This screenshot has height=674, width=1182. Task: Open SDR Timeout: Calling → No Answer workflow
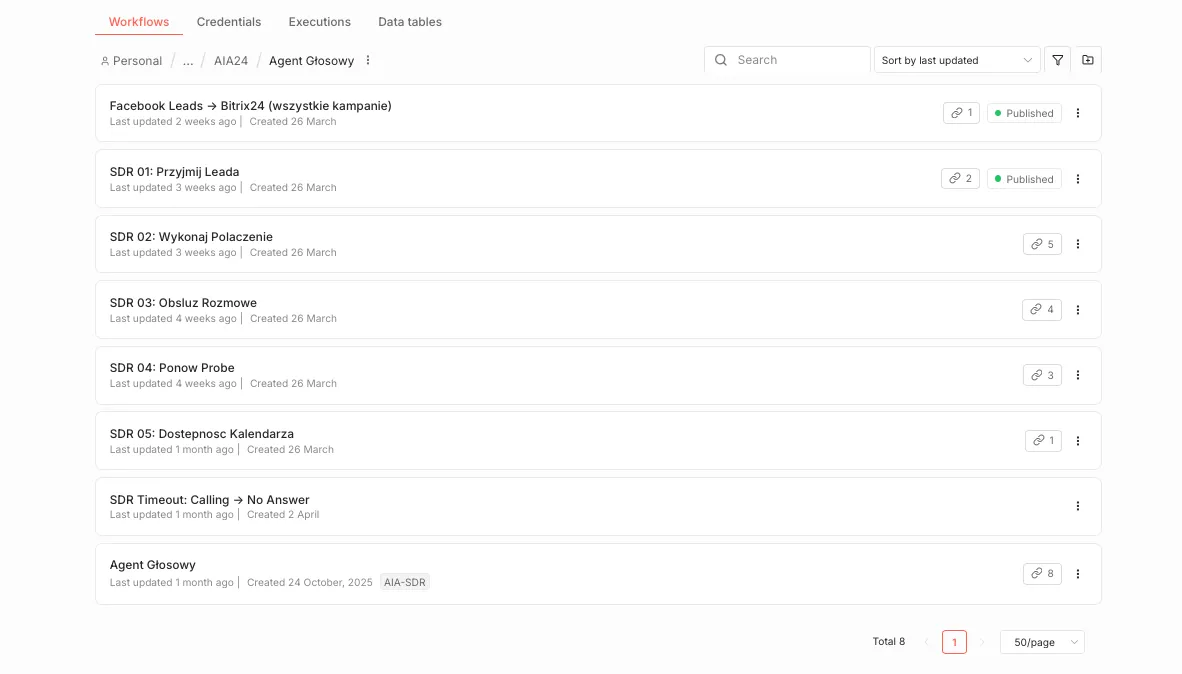click(210, 500)
